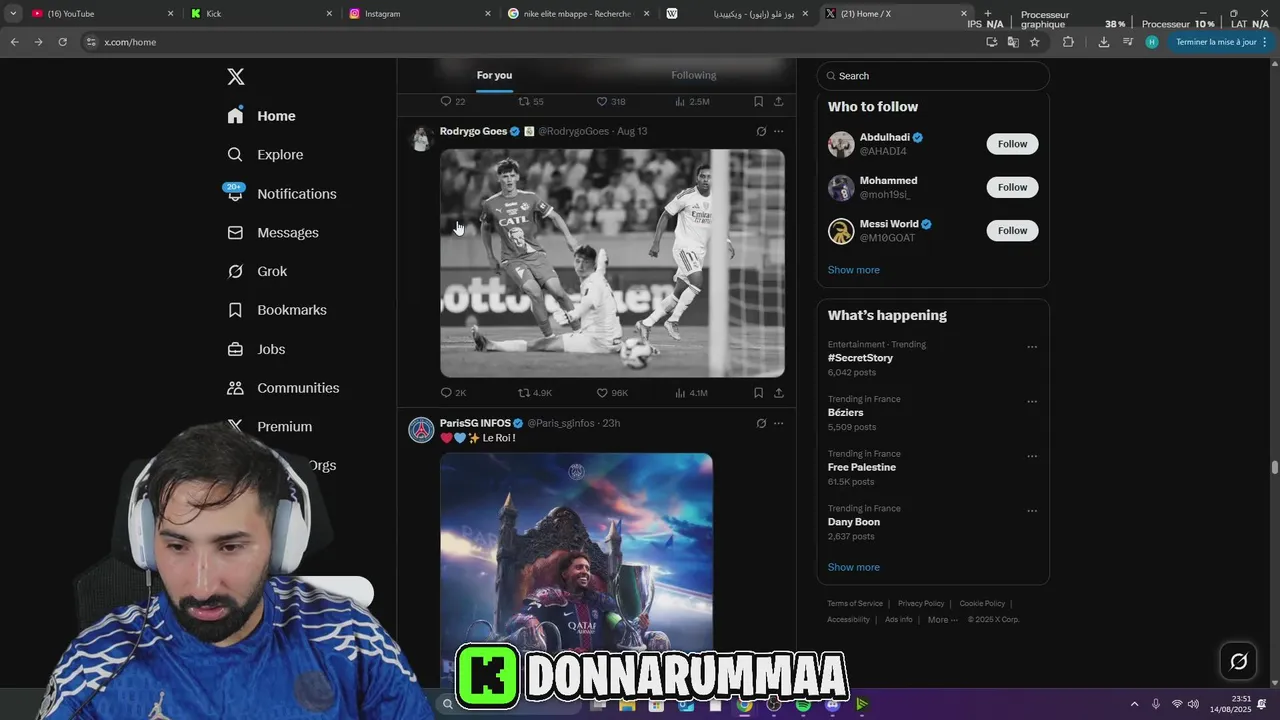Repost Rodrygo Goes post
Viewport: 1280px width, 720px height.
click(534, 393)
